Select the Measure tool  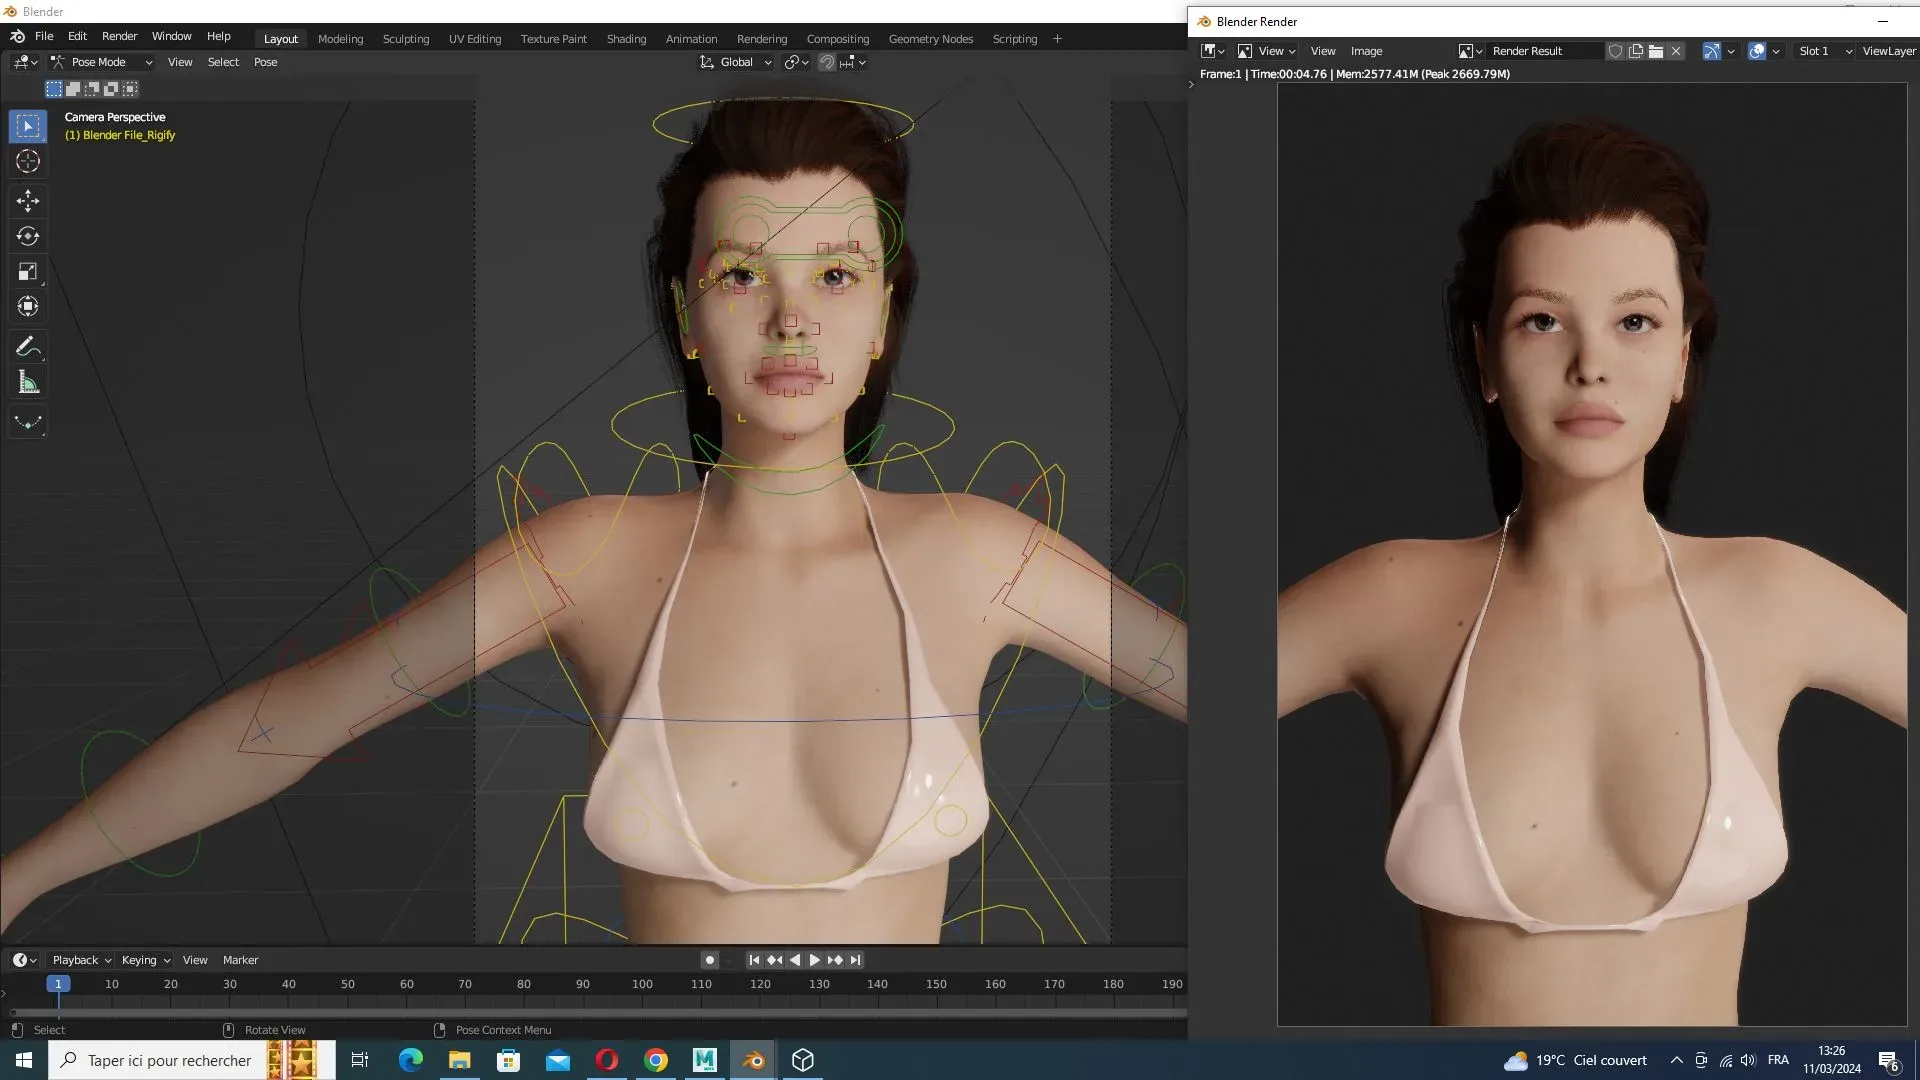27,381
